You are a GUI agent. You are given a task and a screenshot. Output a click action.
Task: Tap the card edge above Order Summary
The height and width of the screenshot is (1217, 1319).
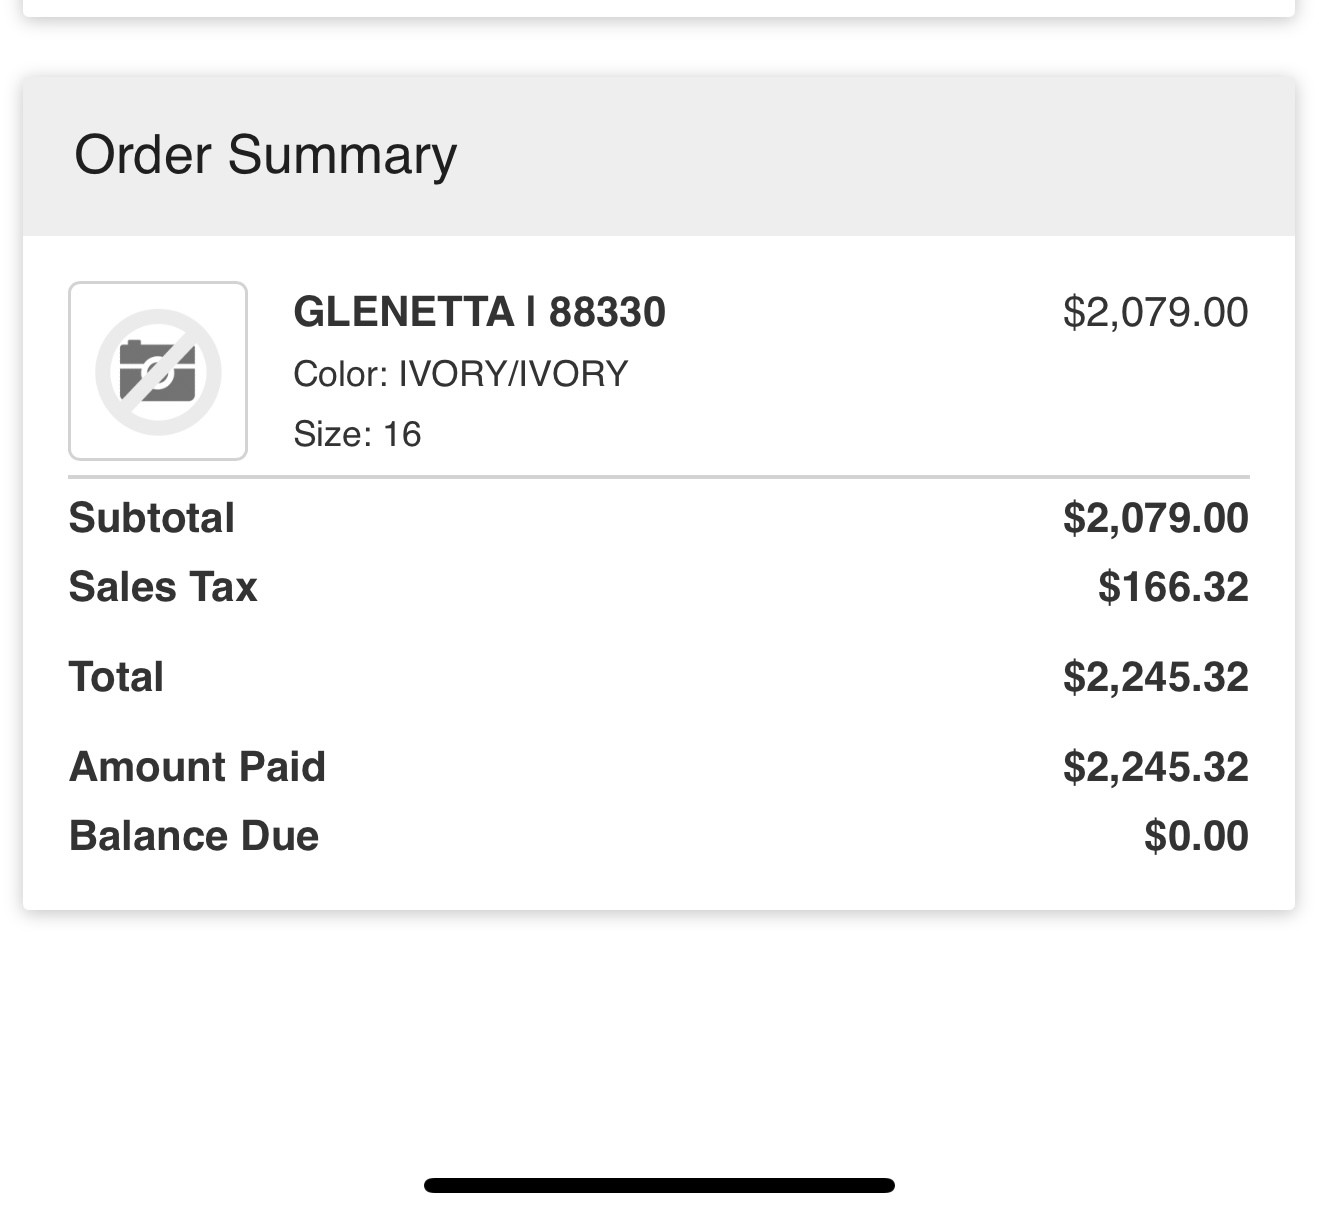coord(659,12)
